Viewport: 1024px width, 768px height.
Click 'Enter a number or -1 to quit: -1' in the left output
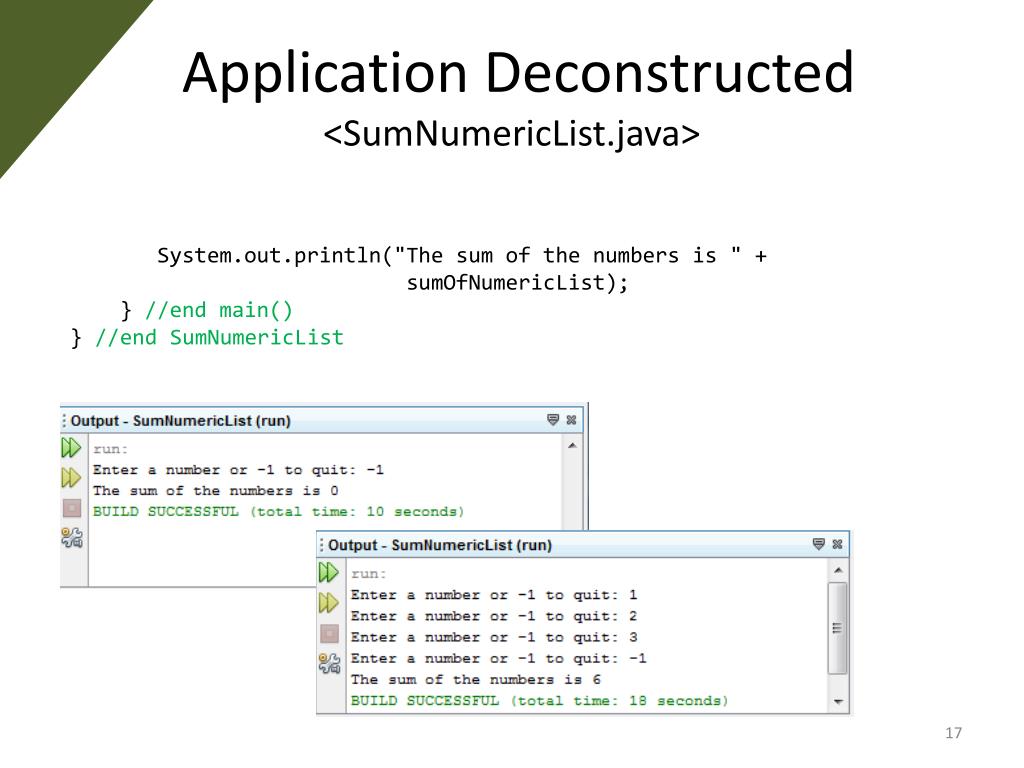pyautogui.click(x=238, y=470)
